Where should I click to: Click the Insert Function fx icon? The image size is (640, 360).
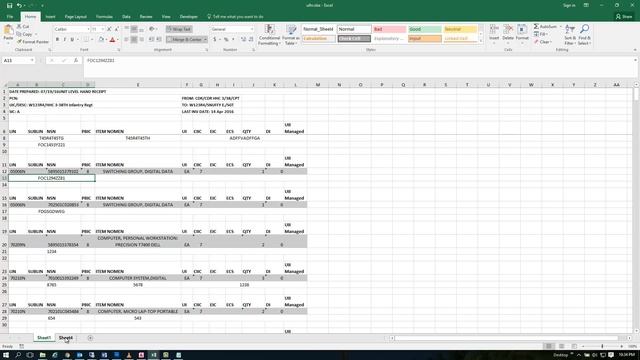click(x=76, y=60)
